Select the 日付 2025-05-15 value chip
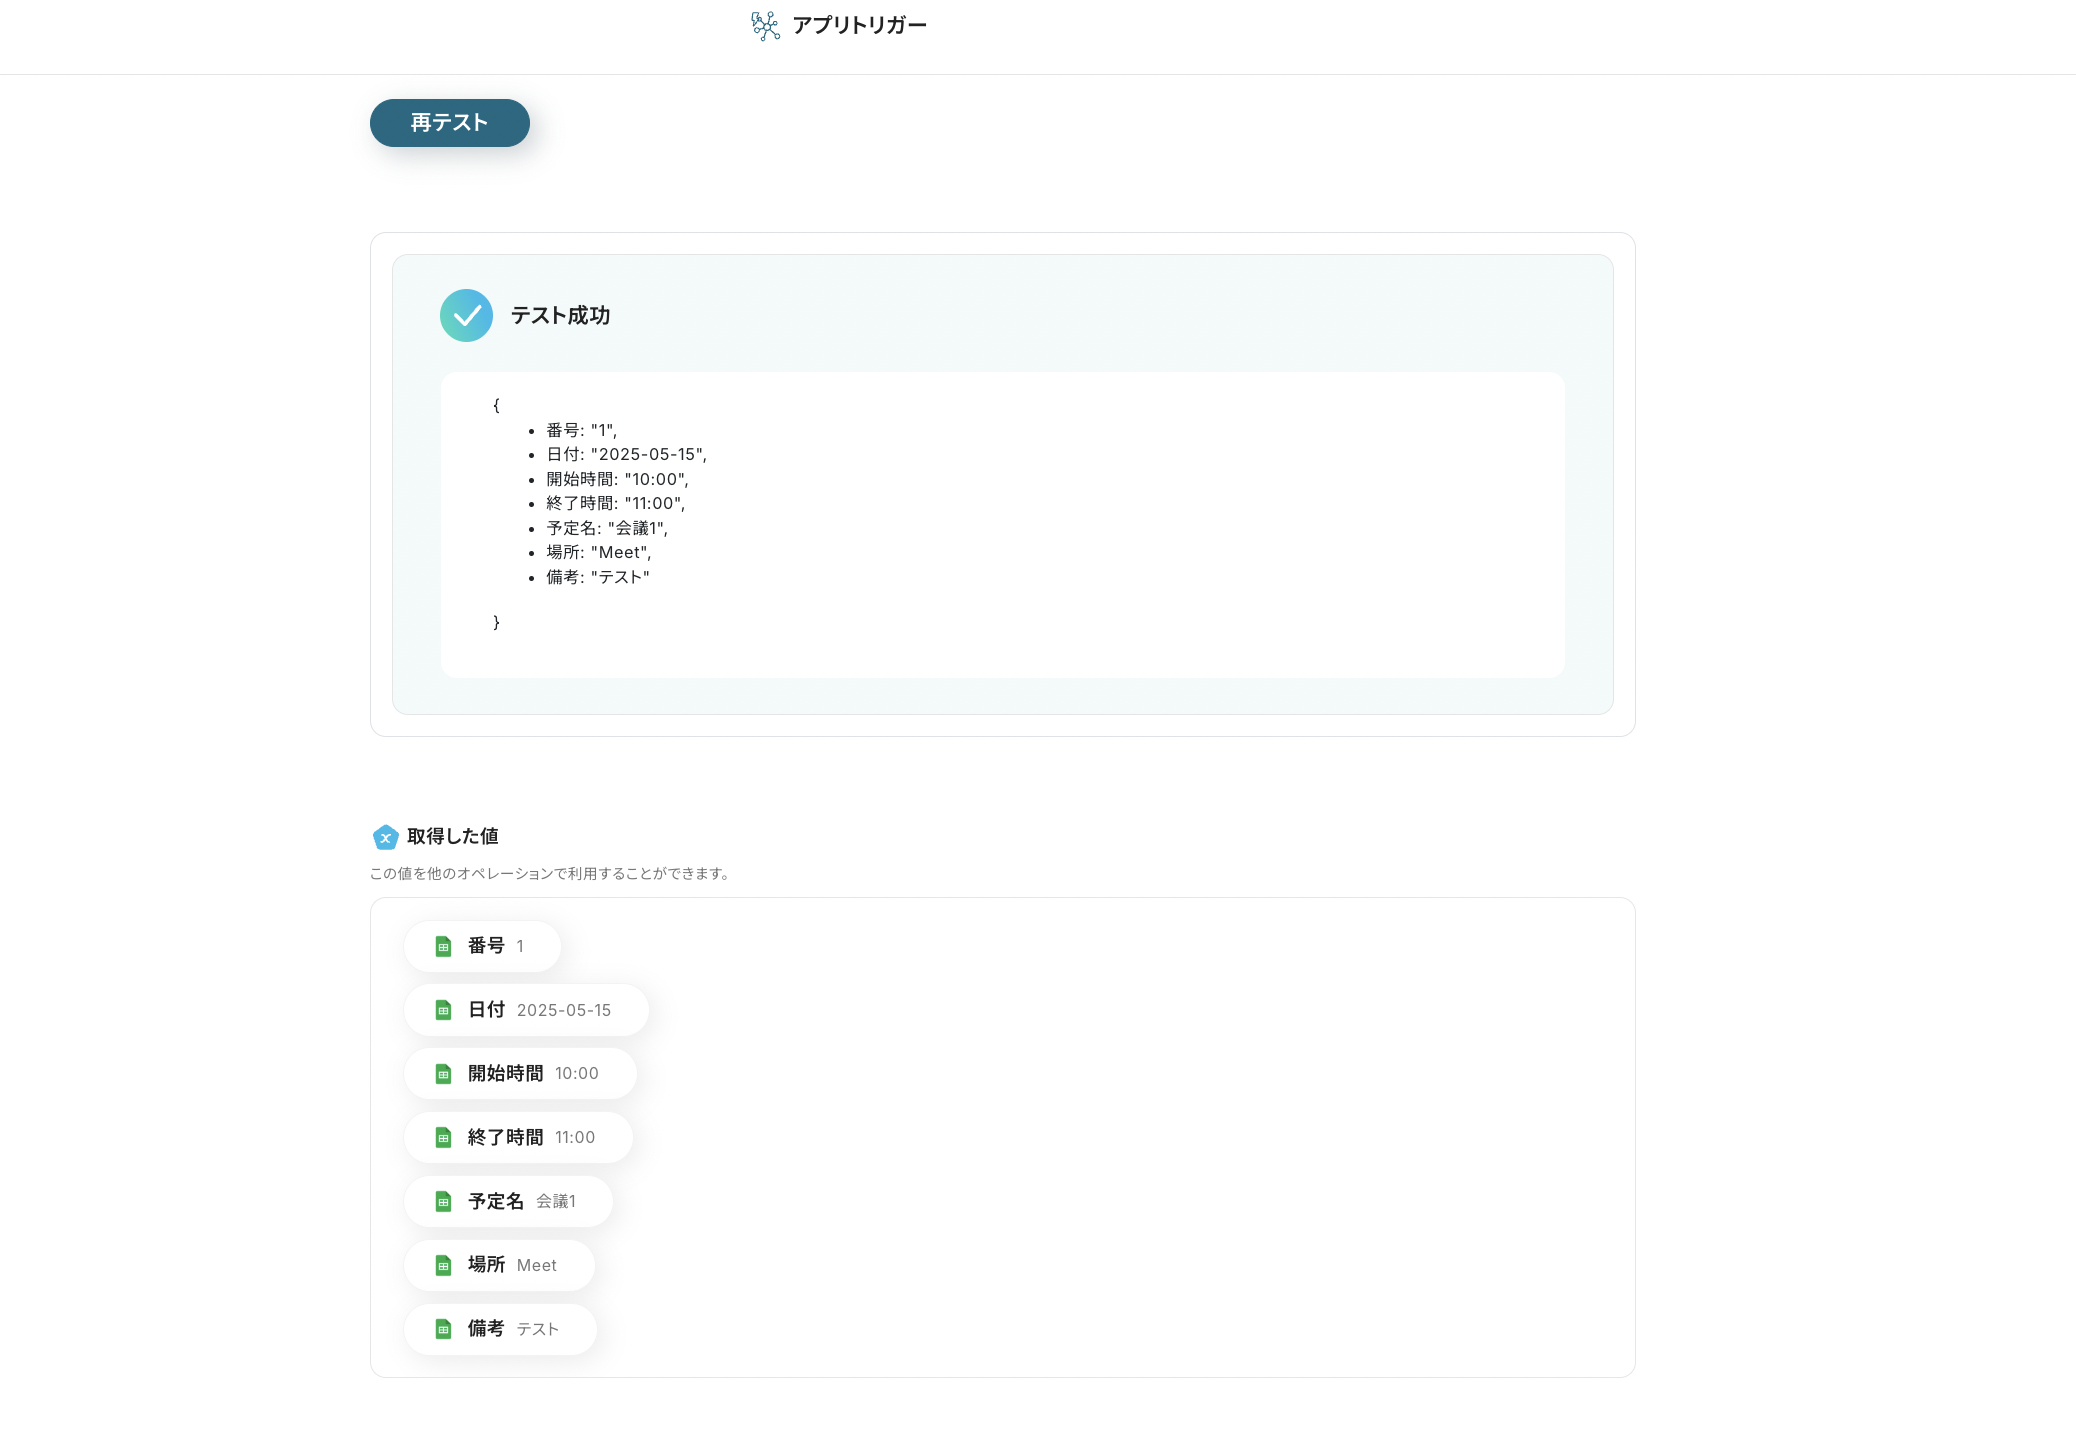The image size is (2076, 1448). click(x=528, y=1010)
